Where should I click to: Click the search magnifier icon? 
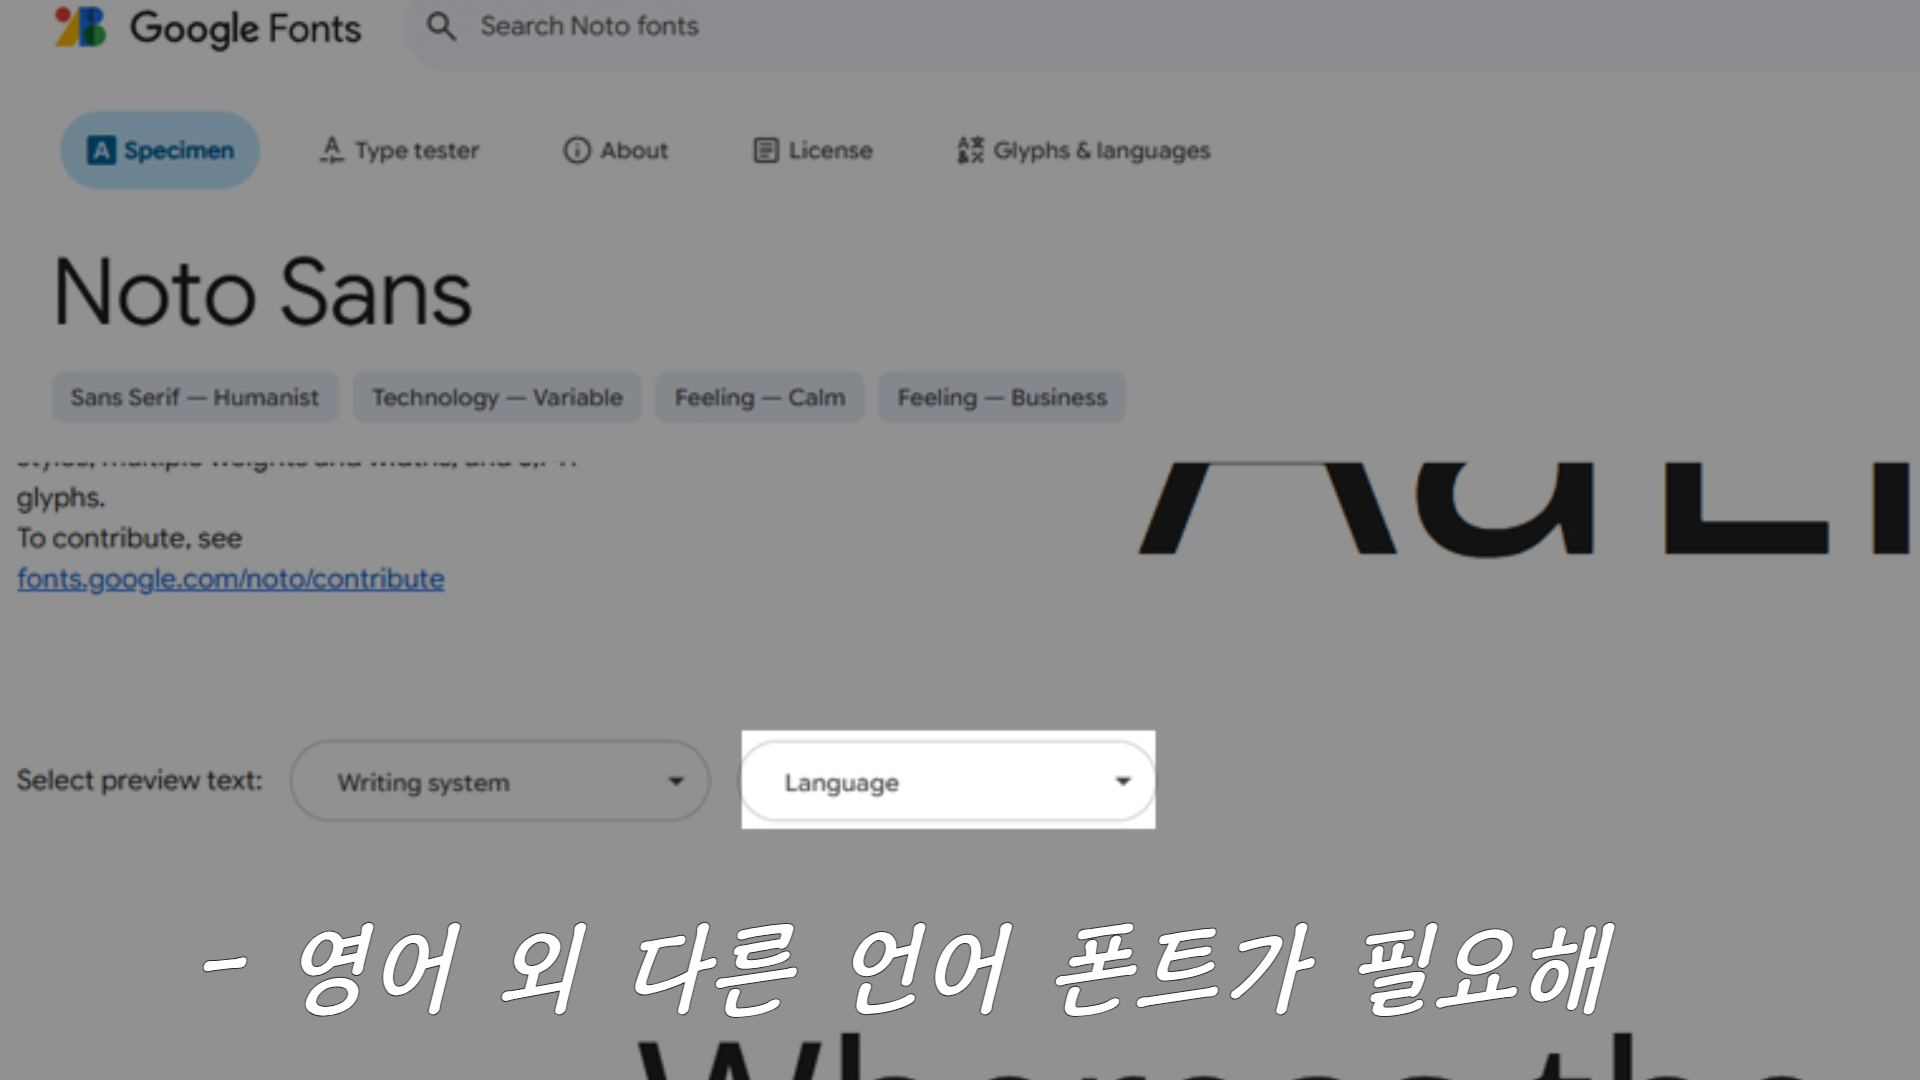click(x=441, y=27)
